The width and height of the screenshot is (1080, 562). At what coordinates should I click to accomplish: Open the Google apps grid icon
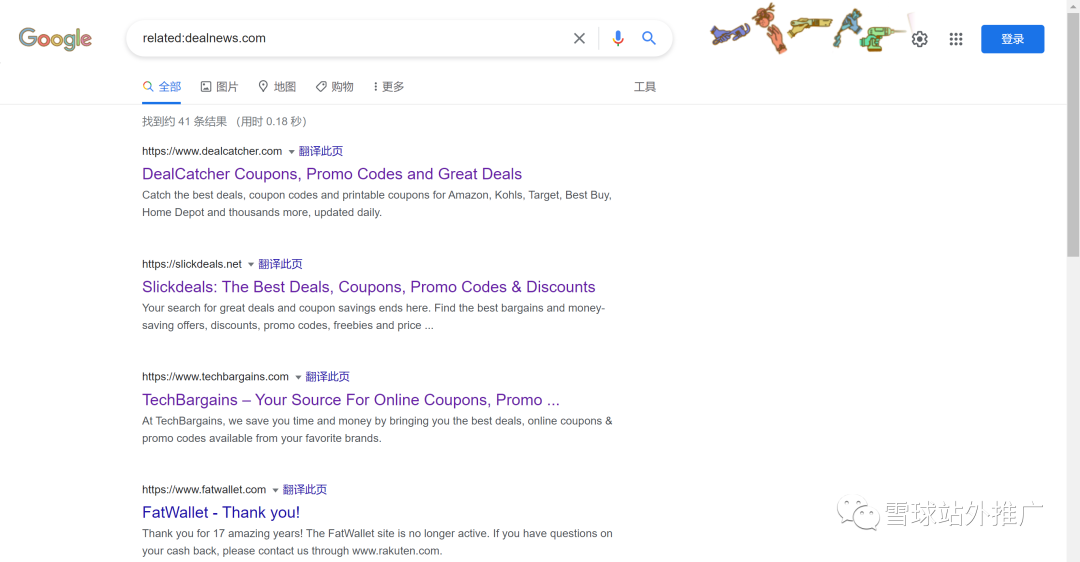click(x=956, y=39)
